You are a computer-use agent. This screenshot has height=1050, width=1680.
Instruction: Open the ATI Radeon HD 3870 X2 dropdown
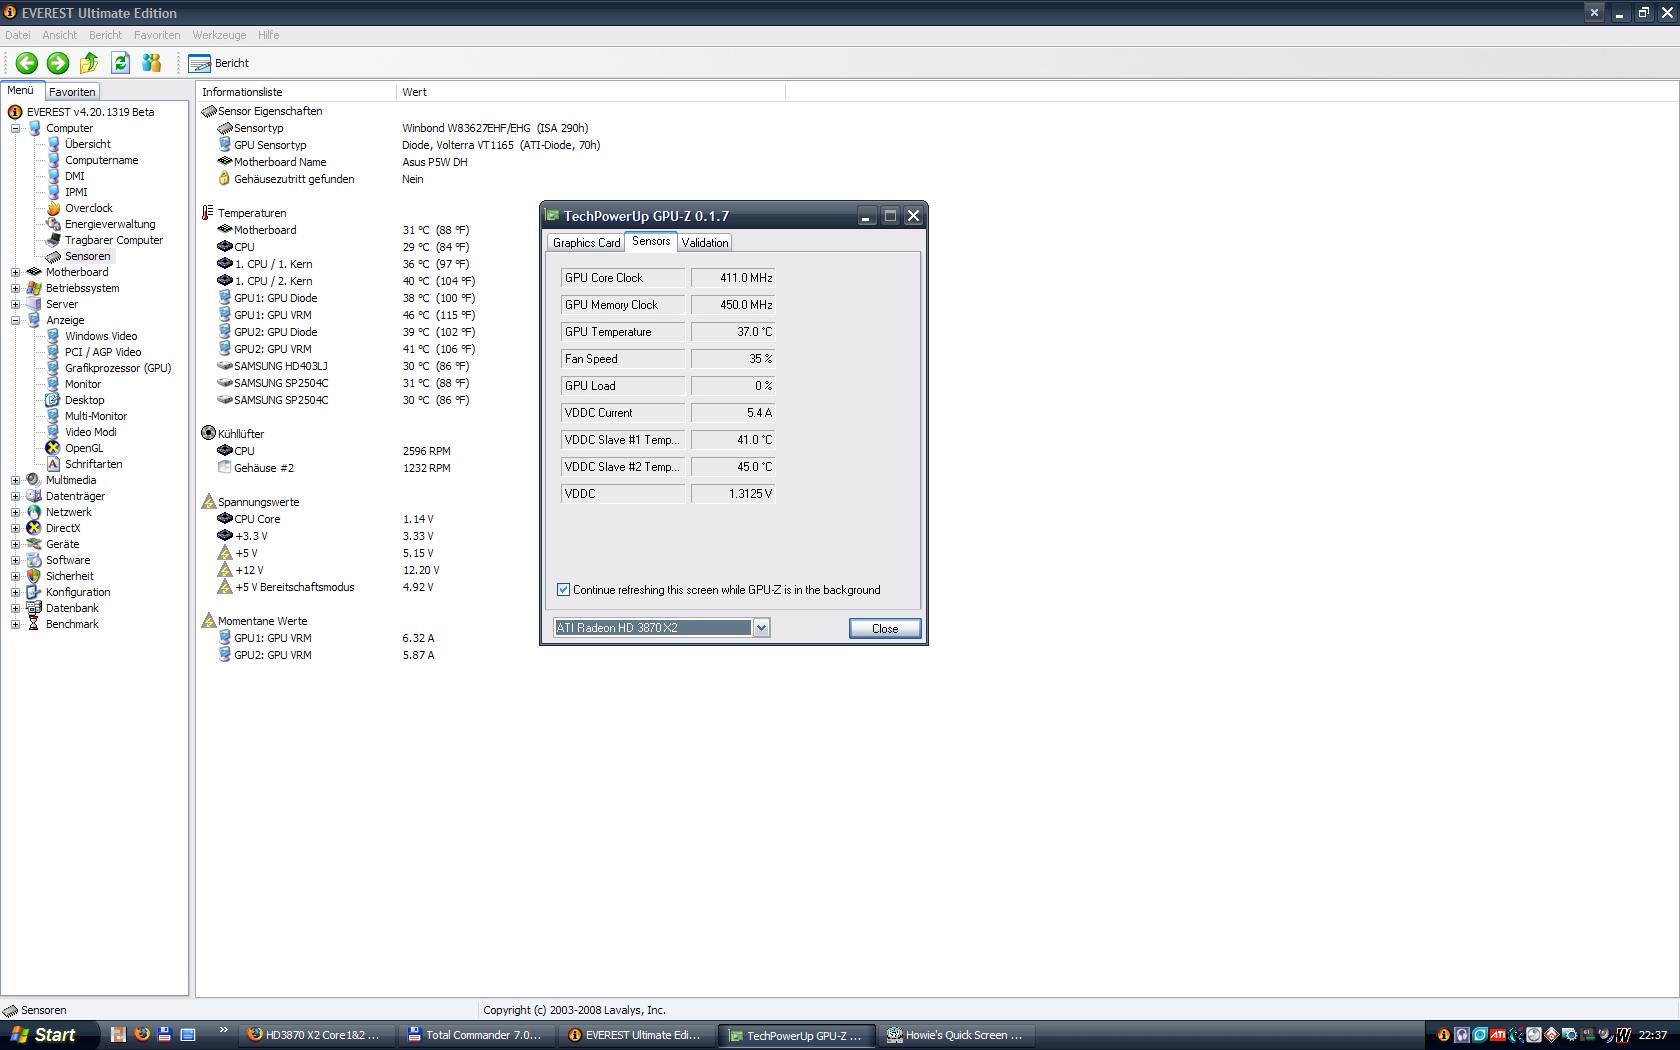point(761,628)
